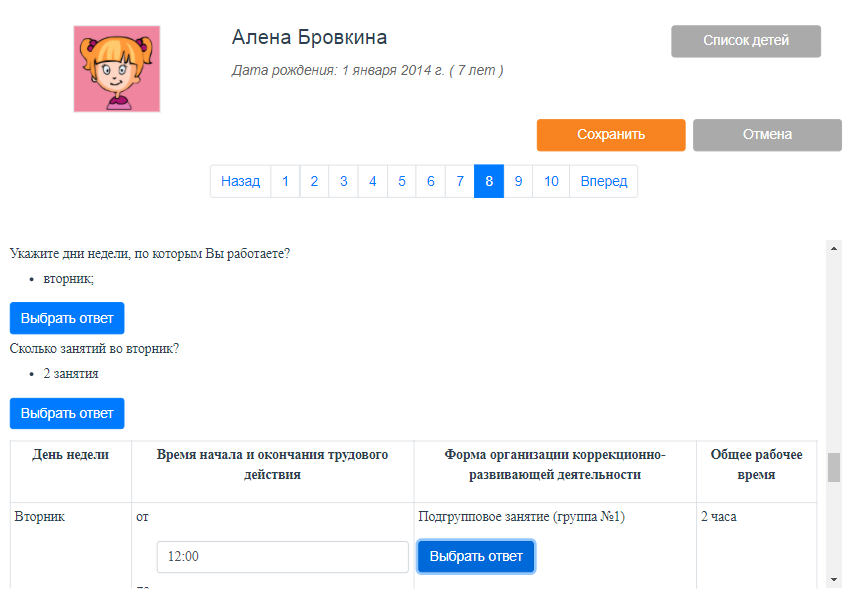This screenshot has height=593, width=851.
Task: Switch to page 2
Action: coord(314,181)
